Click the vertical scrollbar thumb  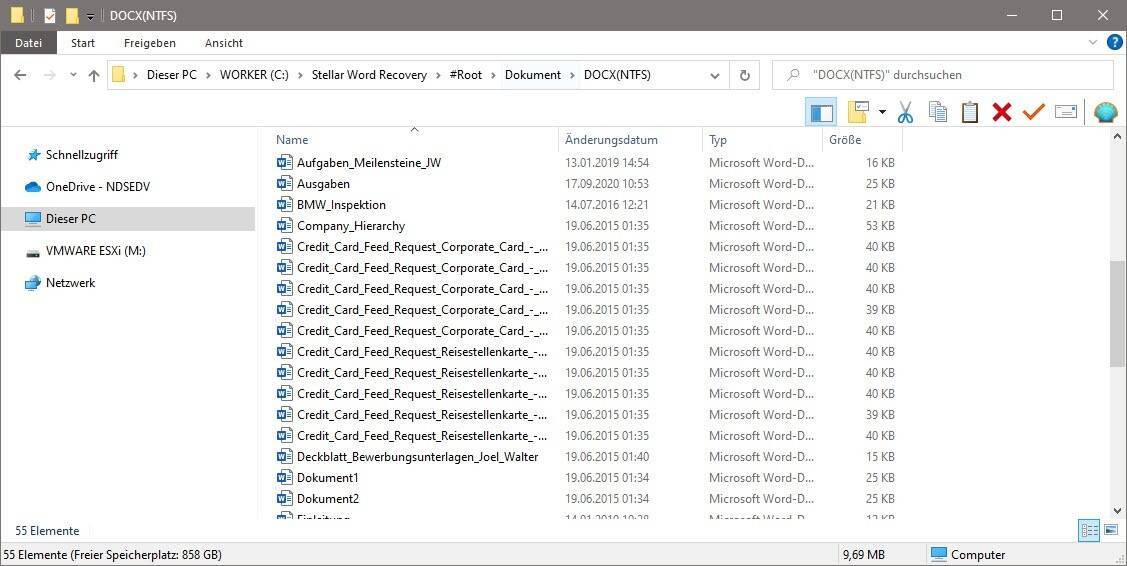[x=1117, y=314]
